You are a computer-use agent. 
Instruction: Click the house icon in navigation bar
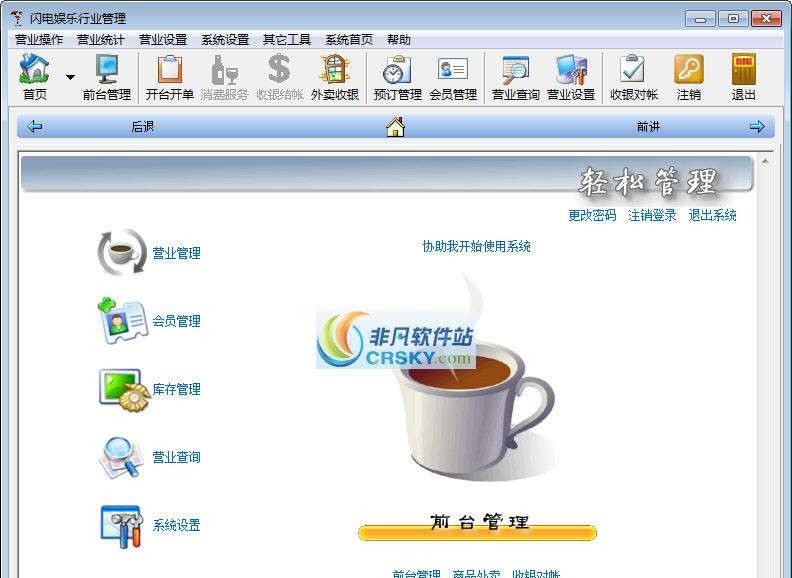[395, 126]
